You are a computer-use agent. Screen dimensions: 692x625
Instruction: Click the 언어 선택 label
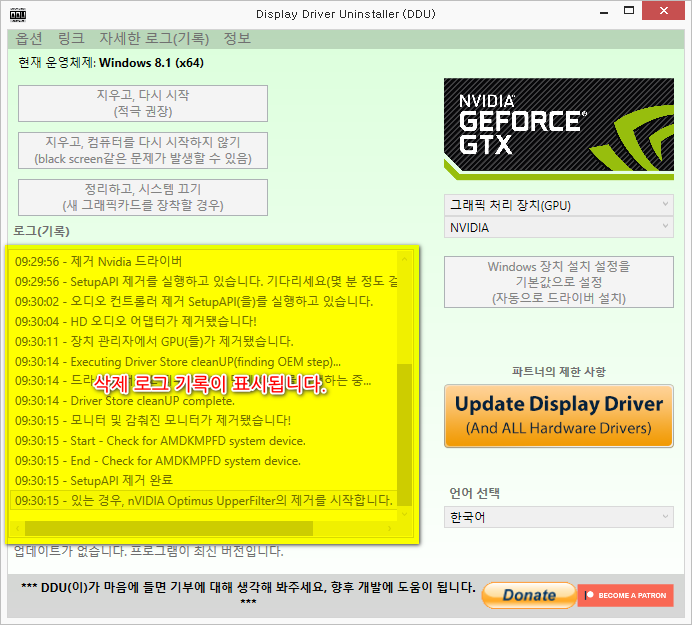click(x=474, y=493)
